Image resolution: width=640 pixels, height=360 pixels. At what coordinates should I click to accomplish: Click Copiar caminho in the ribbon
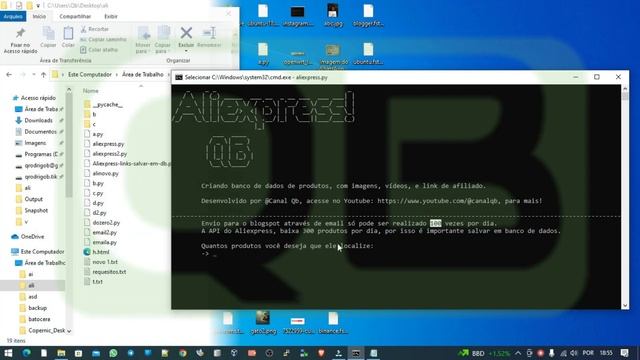click(x=103, y=40)
